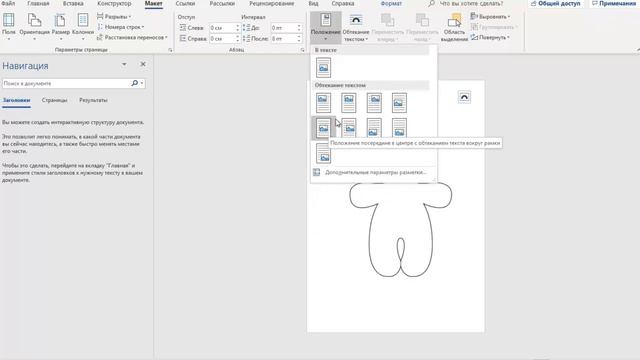
Task: Open Параметры страницы dialog launcher
Action: pyautogui.click(x=170, y=50)
